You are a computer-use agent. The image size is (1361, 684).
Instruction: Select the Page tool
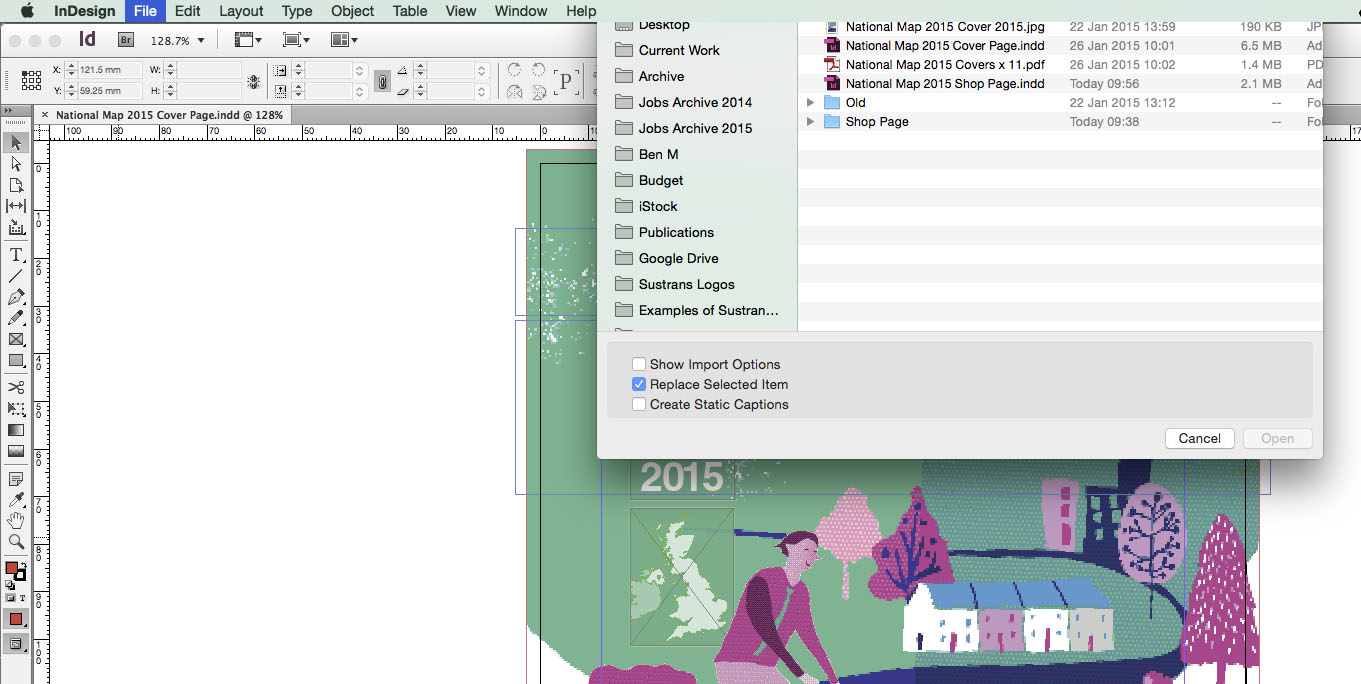tap(16, 185)
